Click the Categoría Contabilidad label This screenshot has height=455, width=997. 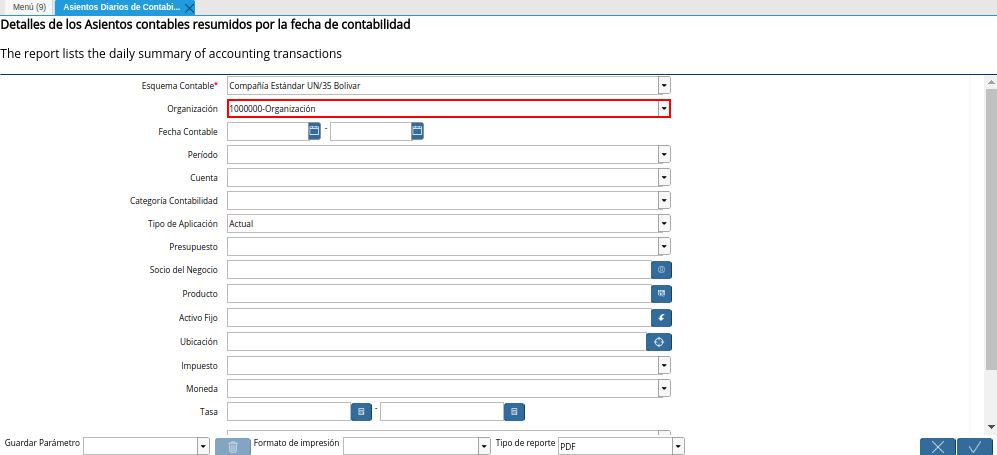(x=174, y=201)
